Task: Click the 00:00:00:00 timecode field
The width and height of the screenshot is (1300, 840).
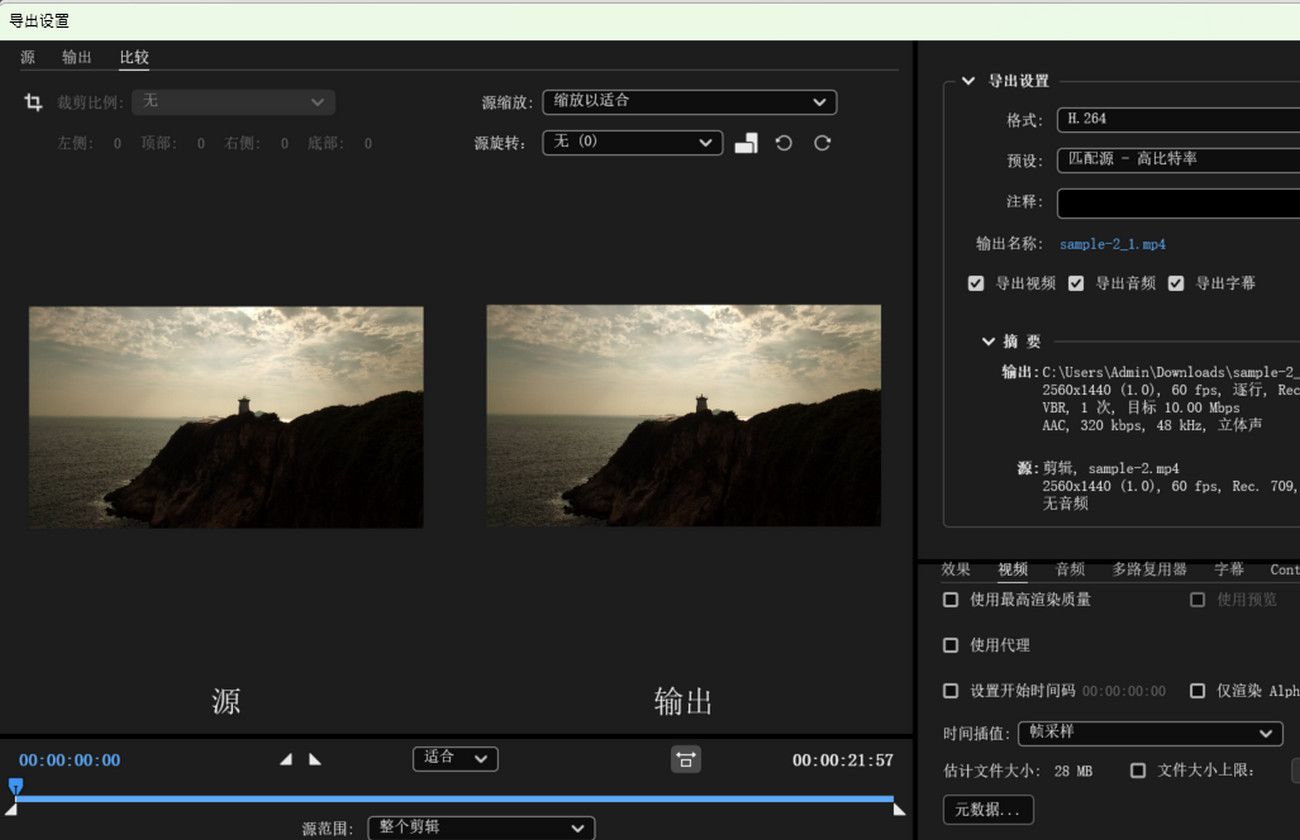Action: tap(68, 759)
